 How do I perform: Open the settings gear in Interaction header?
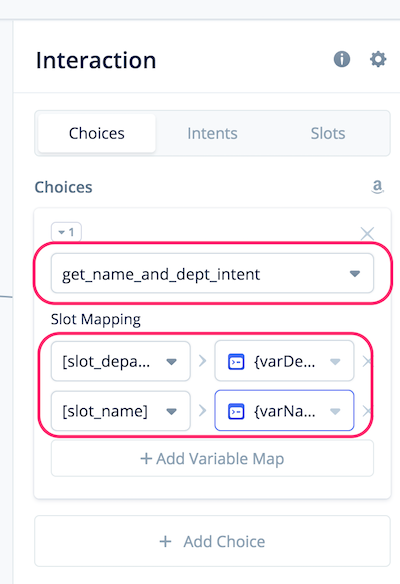click(x=378, y=59)
